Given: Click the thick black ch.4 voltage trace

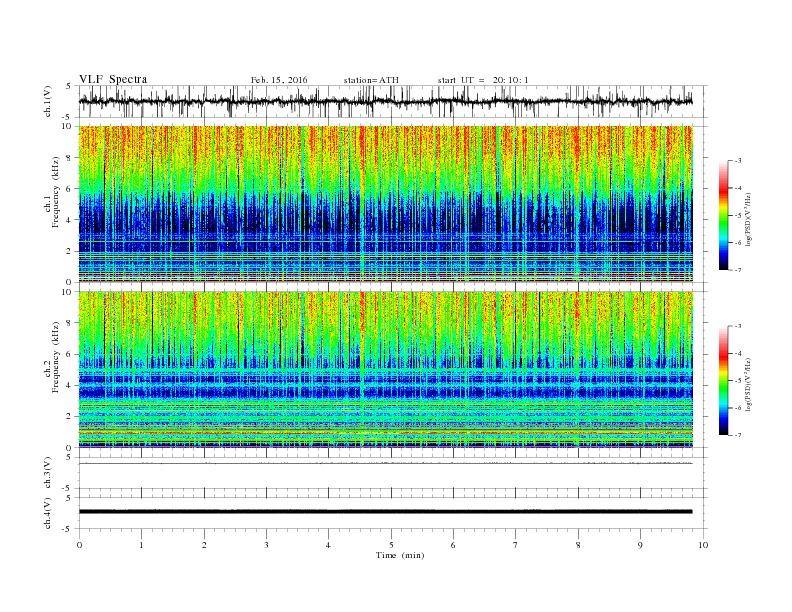Looking at the screenshot, I should (x=386, y=512).
